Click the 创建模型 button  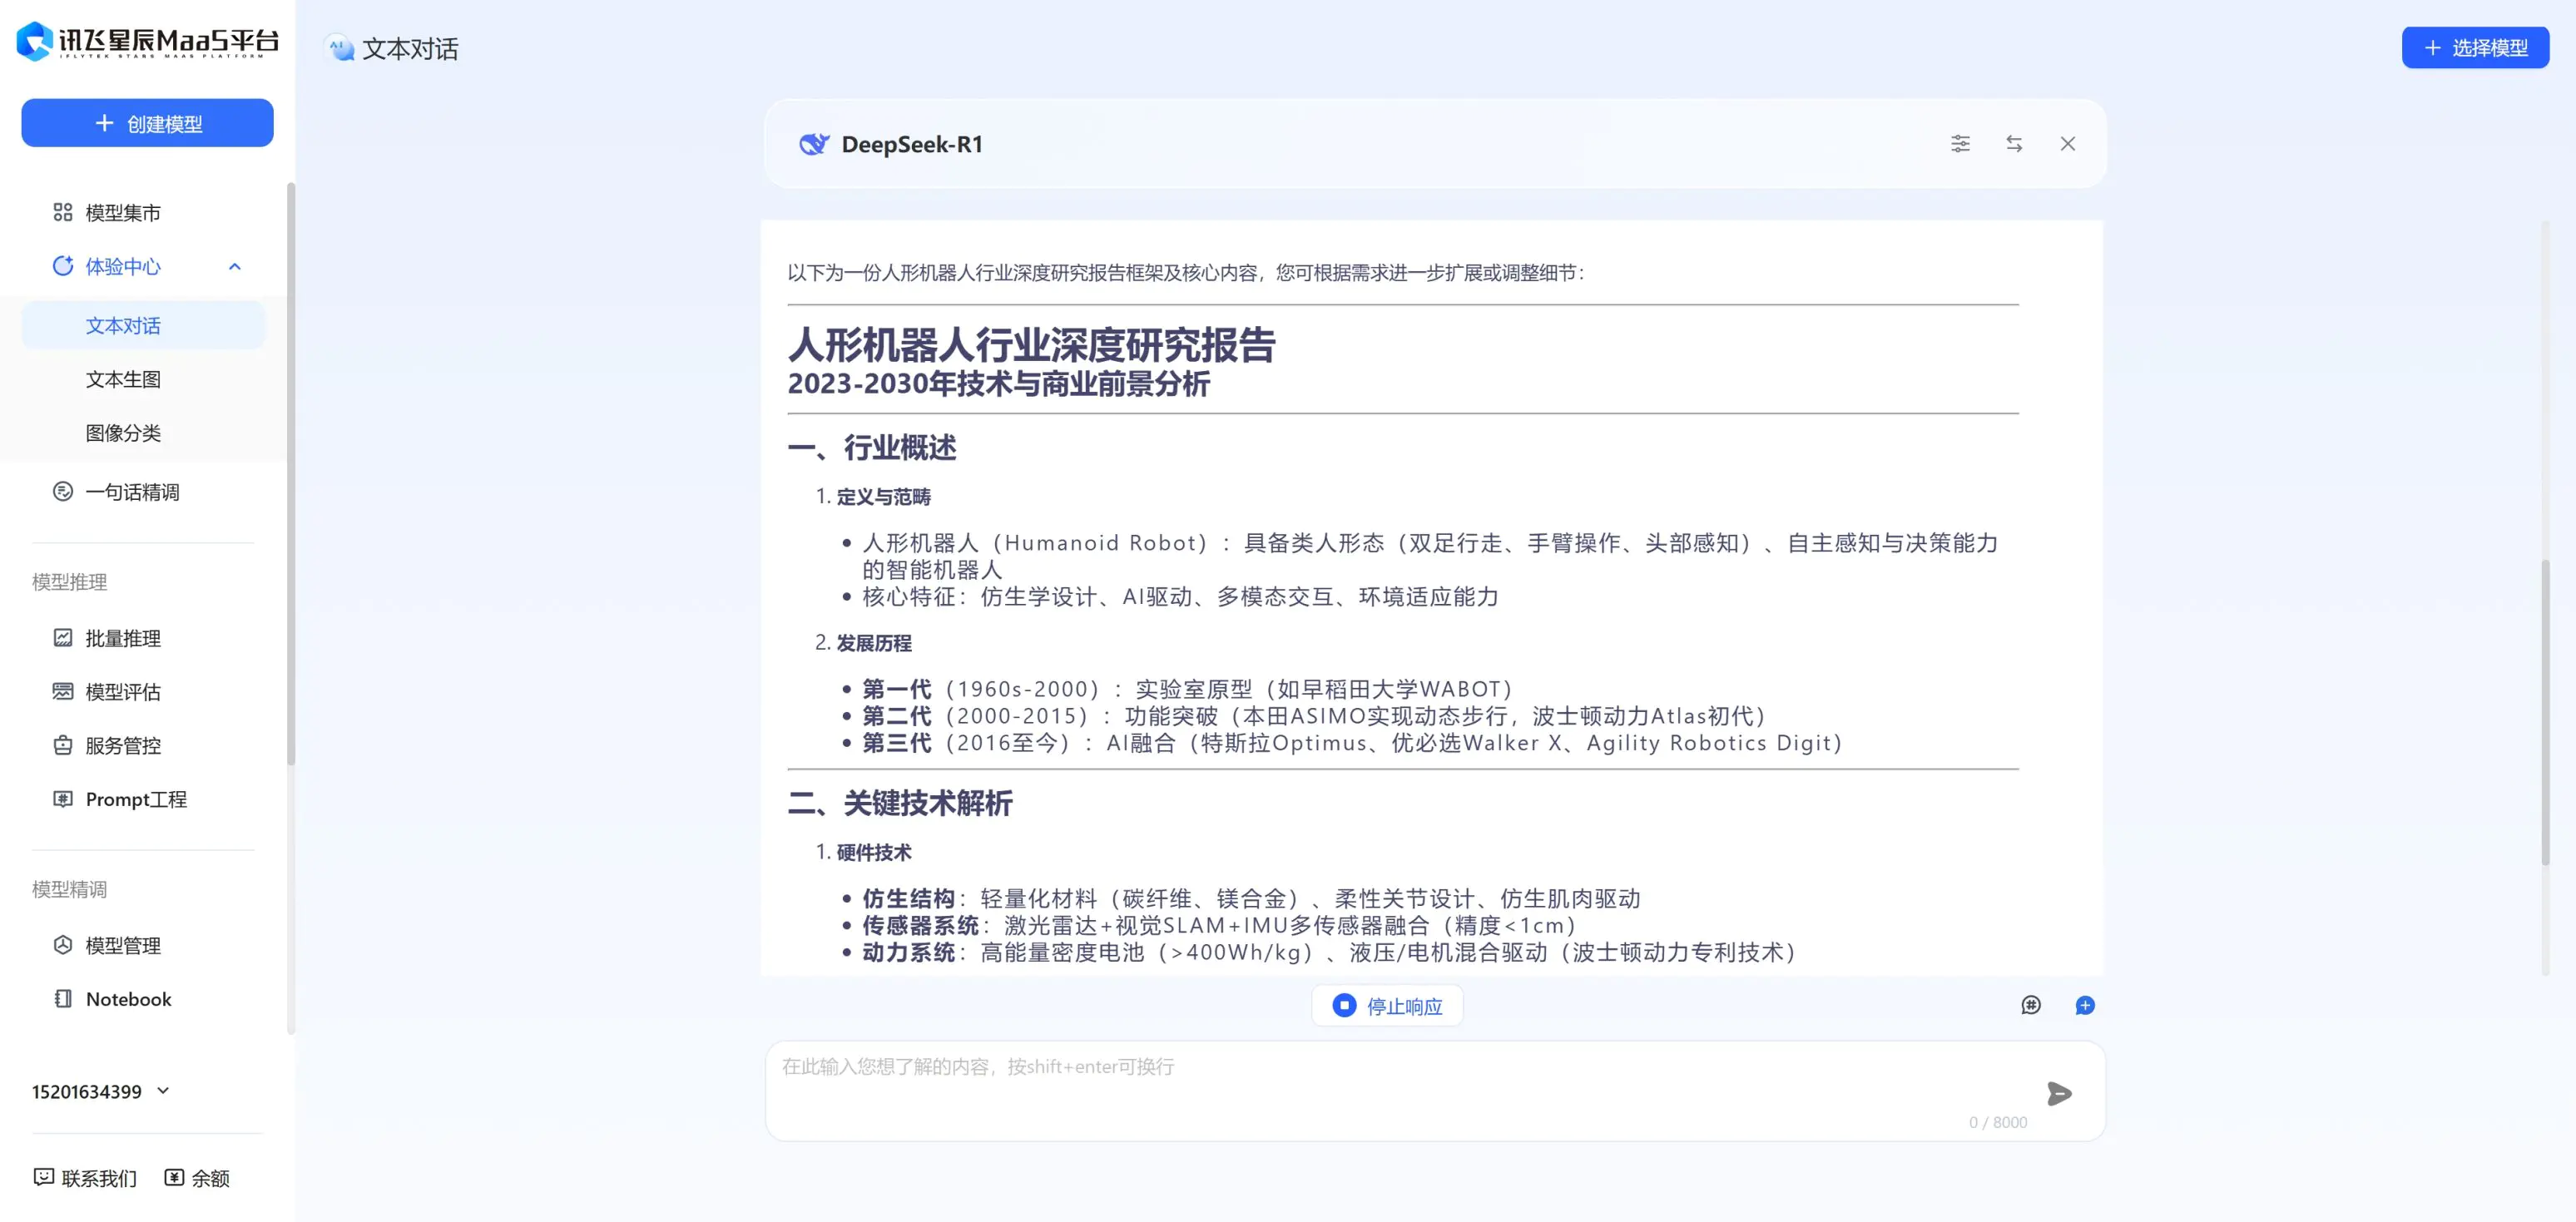[147, 122]
